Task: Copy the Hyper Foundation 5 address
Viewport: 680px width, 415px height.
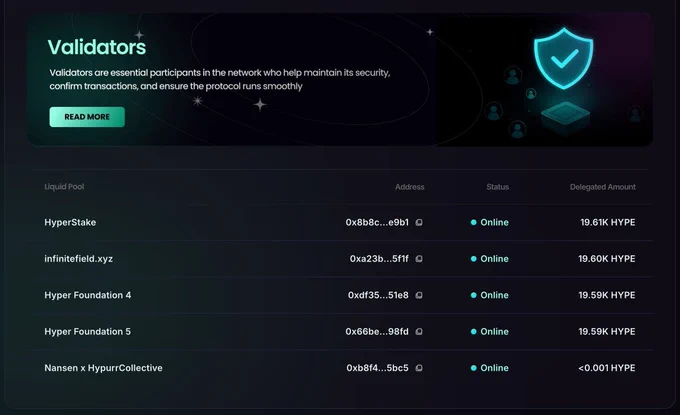Action: [419, 332]
